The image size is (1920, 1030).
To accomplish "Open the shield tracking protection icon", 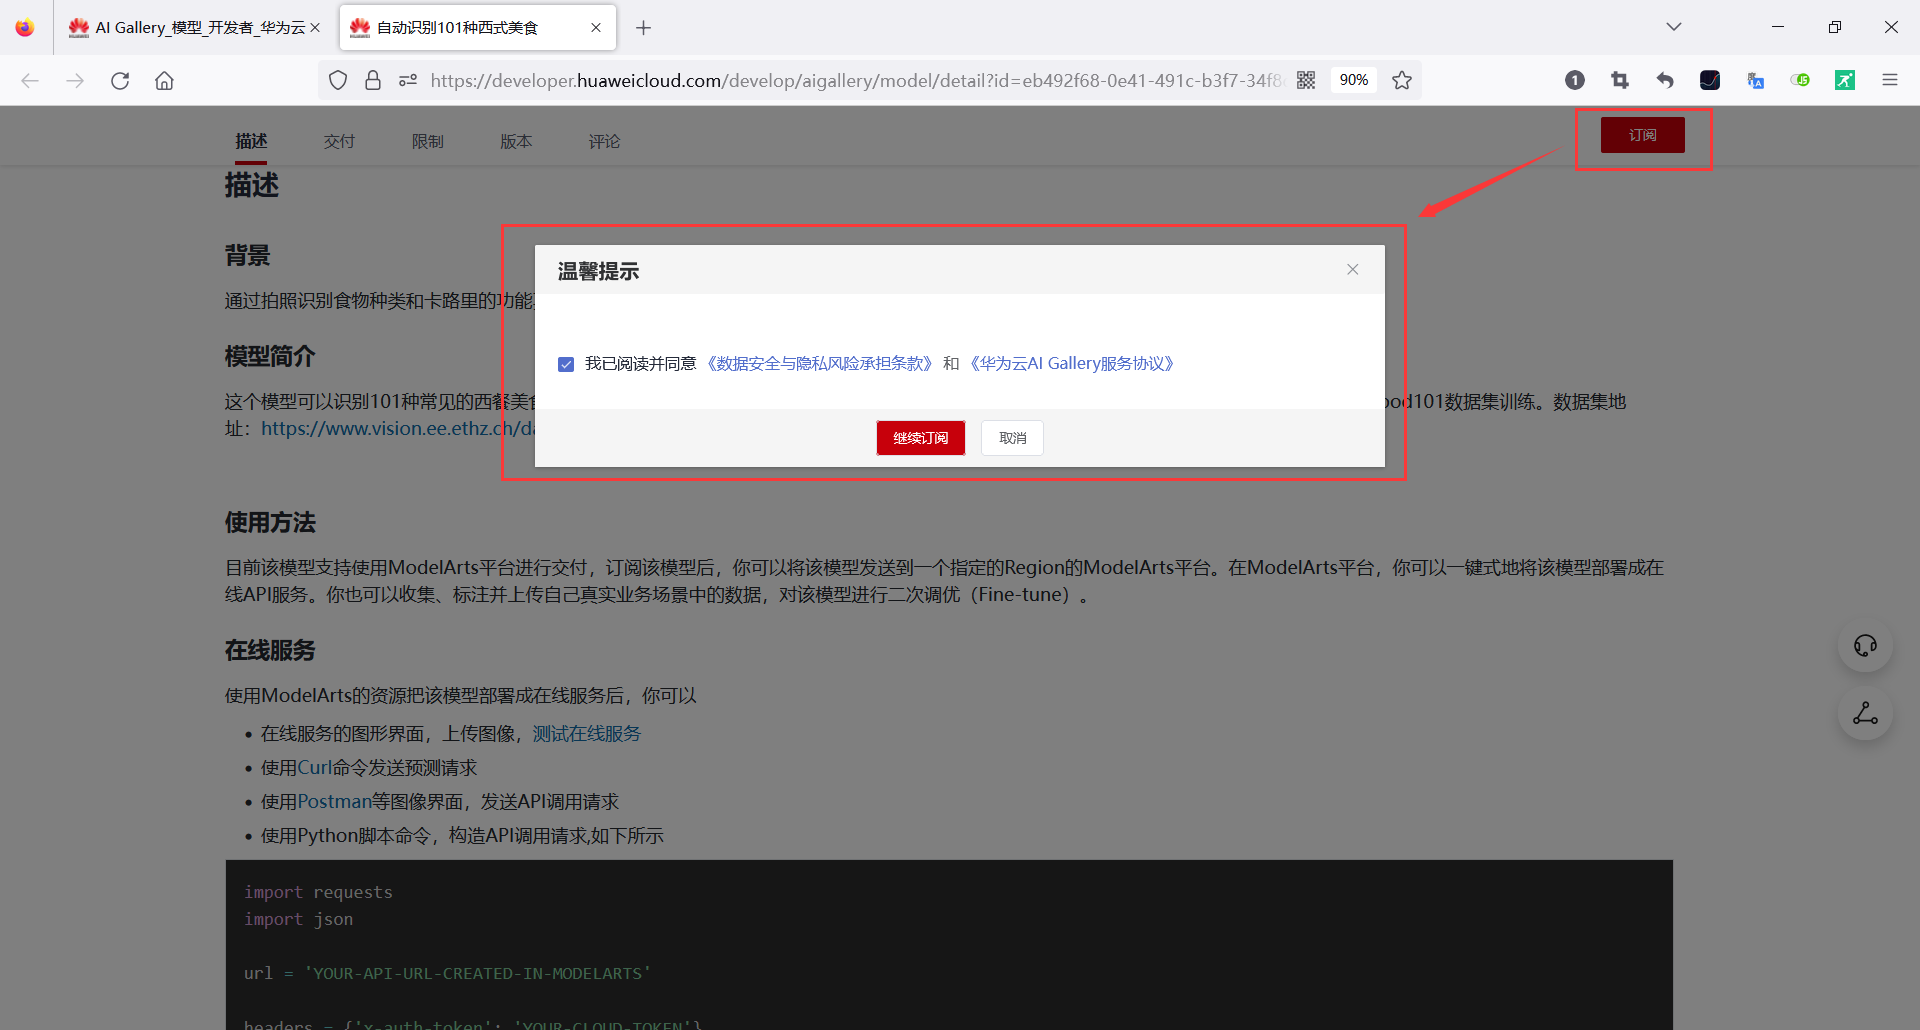I will tap(338, 80).
